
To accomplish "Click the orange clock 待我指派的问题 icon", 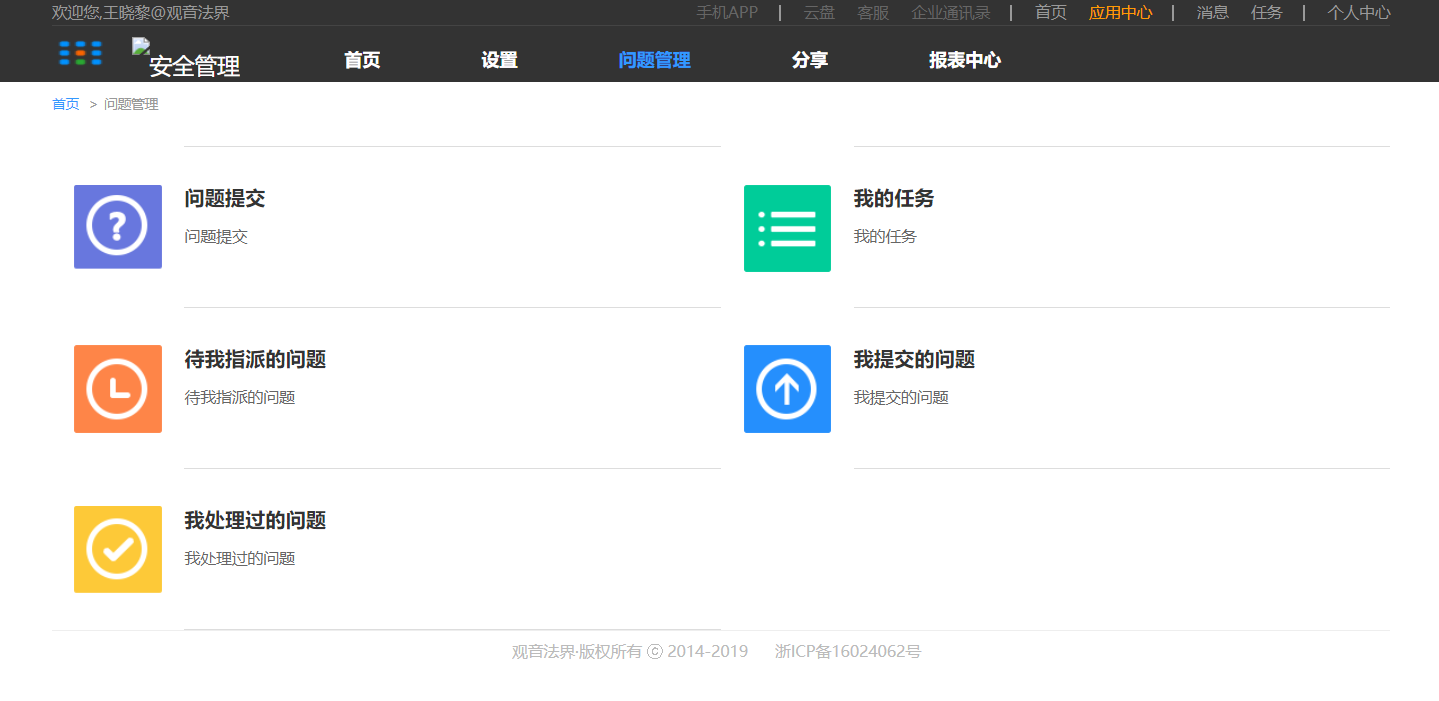I will tap(118, 389).
